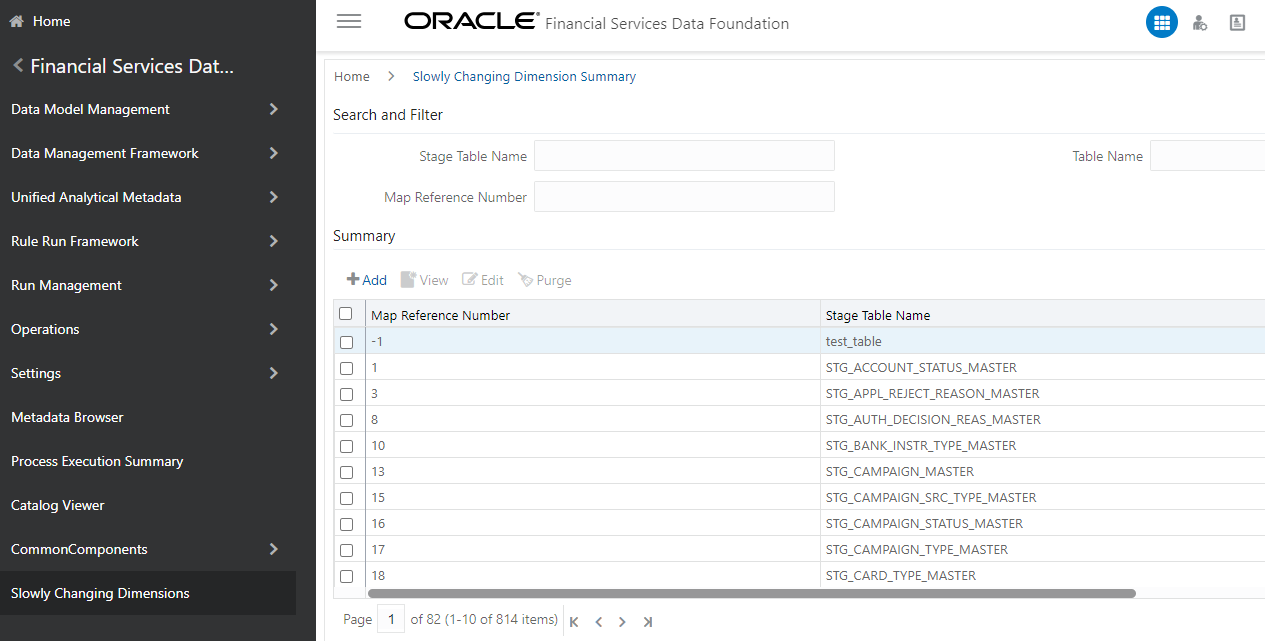Check the STG_BANK_INSTR_TYPE_MASTER row checkbox
This screenshot has width=1267, height=641.
(x=347, y=446)
